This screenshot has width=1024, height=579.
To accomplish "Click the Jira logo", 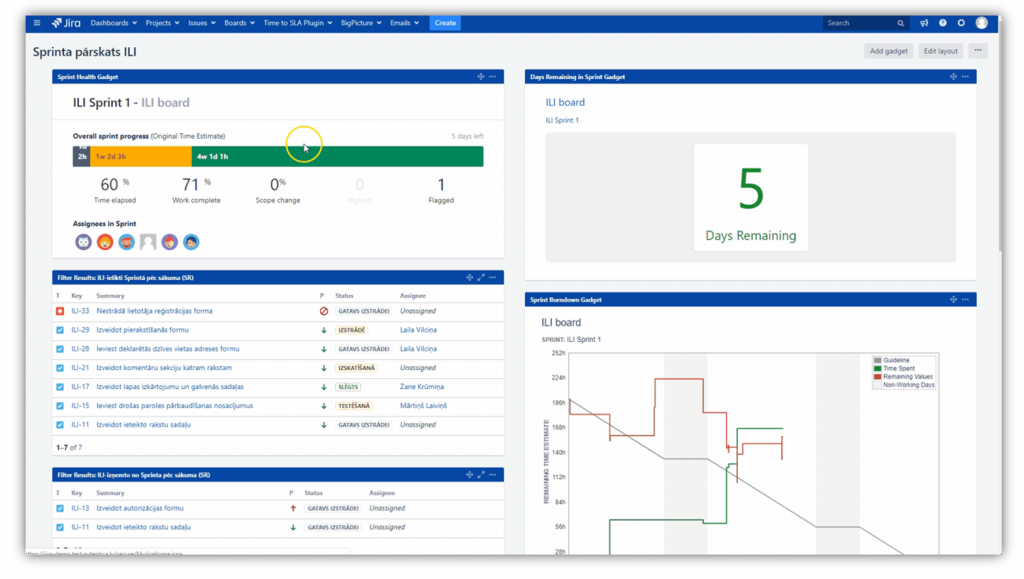I will coord(66,23).
